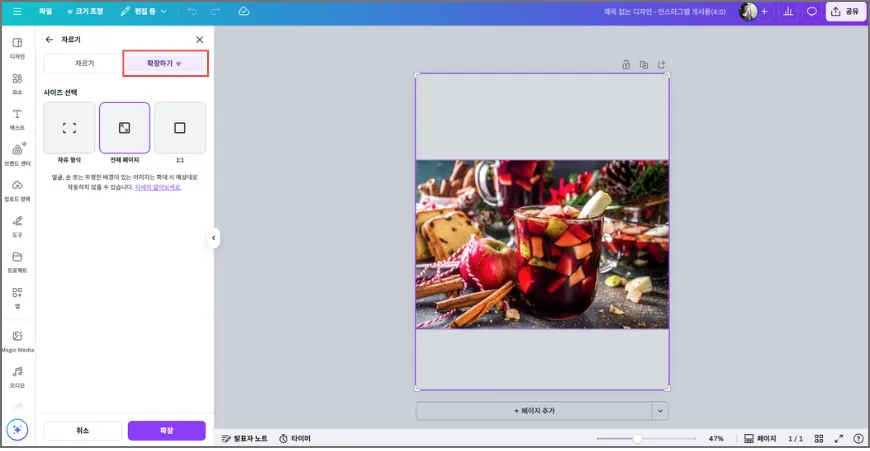This screenshot has height=451, width=870.
Task: Open the 요소 elements panel
Action: (x=17, y=83)
